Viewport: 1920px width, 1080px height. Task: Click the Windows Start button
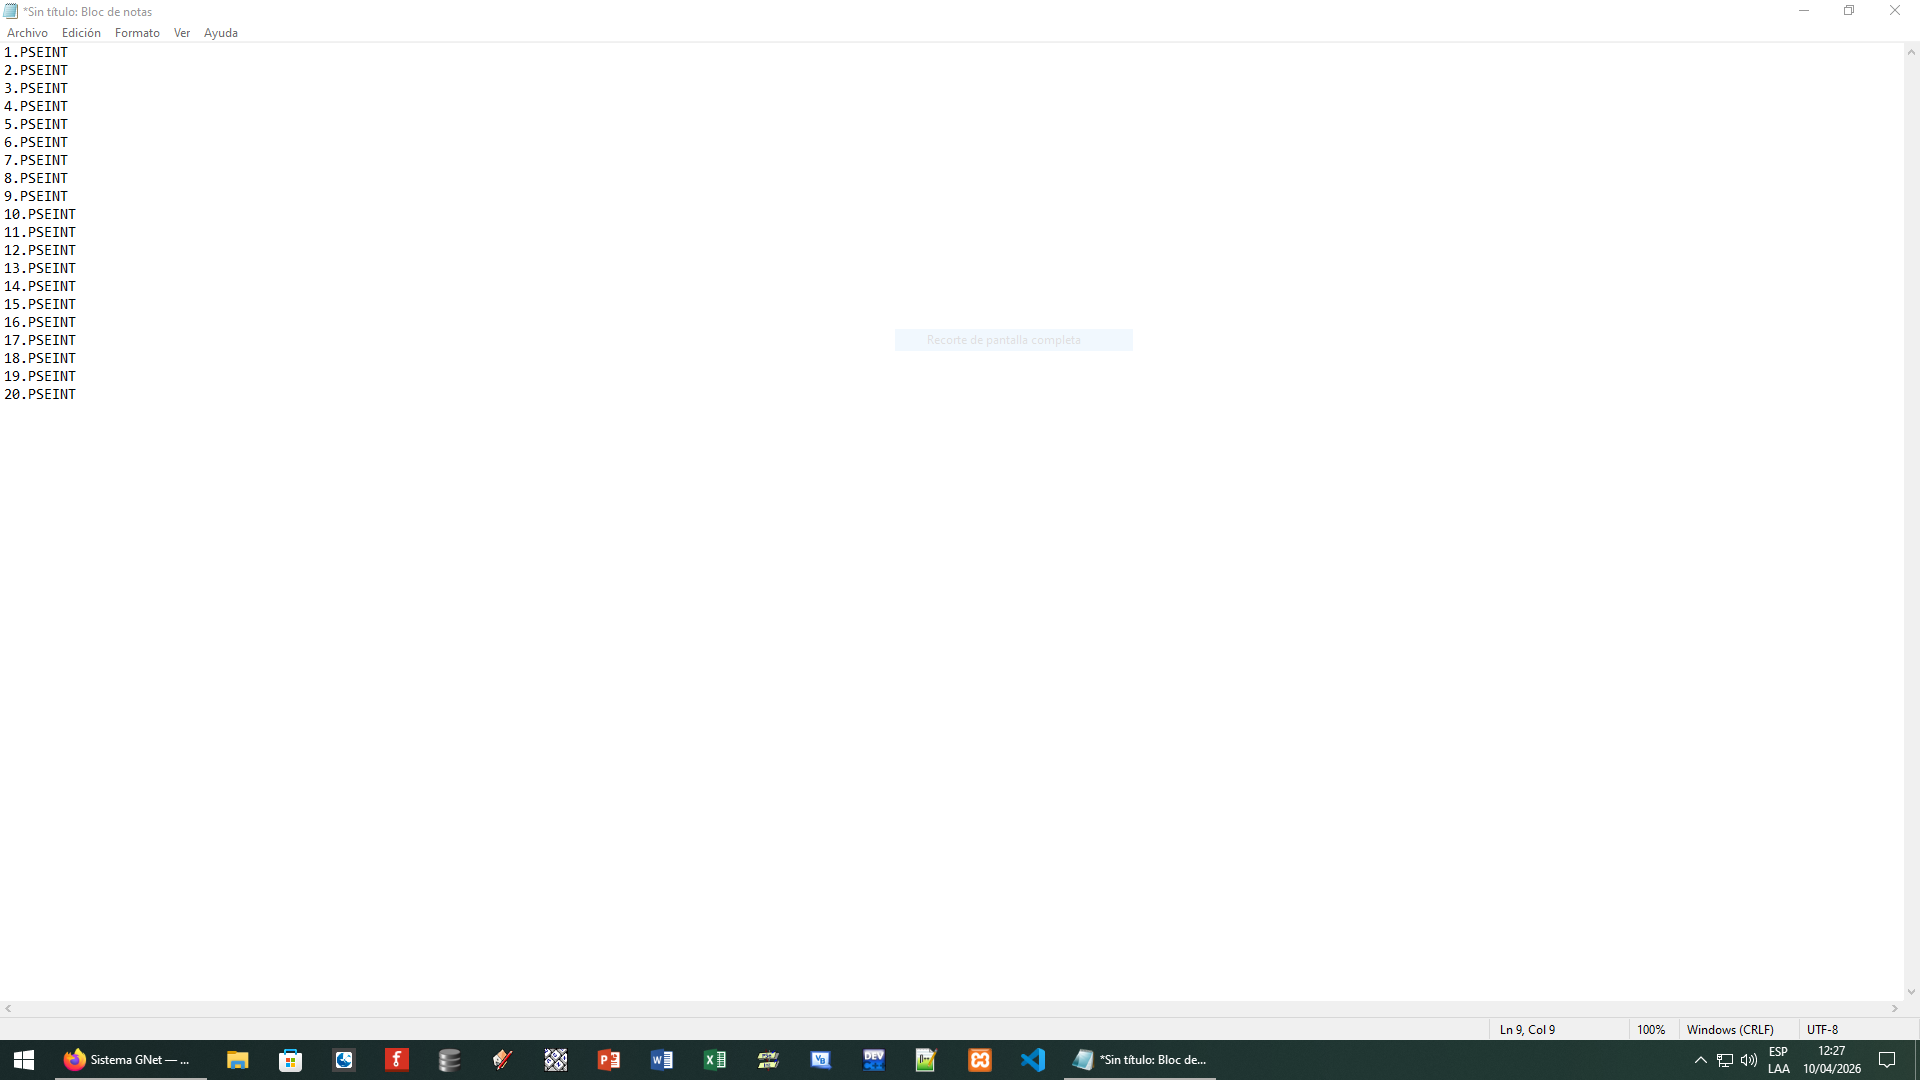pos(24,1060)
